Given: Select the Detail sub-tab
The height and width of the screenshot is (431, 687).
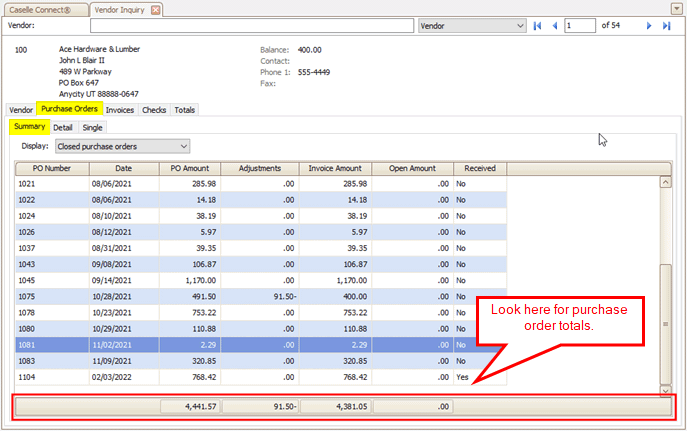Looking at the screenshot, I should (63, 128).
